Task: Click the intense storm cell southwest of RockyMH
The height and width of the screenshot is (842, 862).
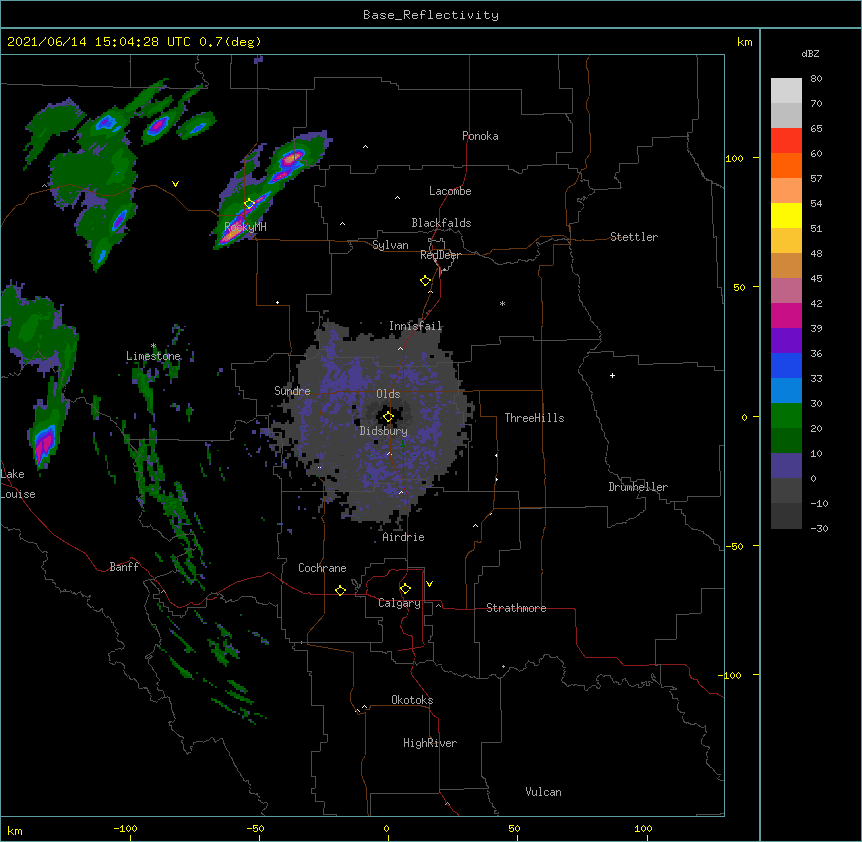Action: [x=231, y=232]
